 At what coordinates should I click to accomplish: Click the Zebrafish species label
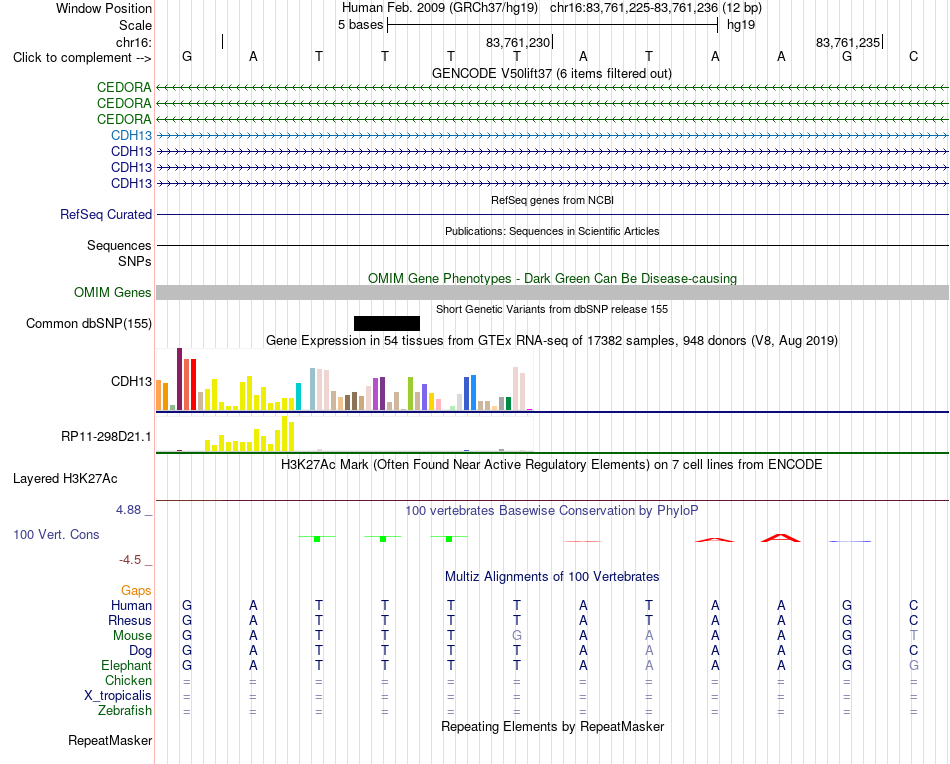125,710
